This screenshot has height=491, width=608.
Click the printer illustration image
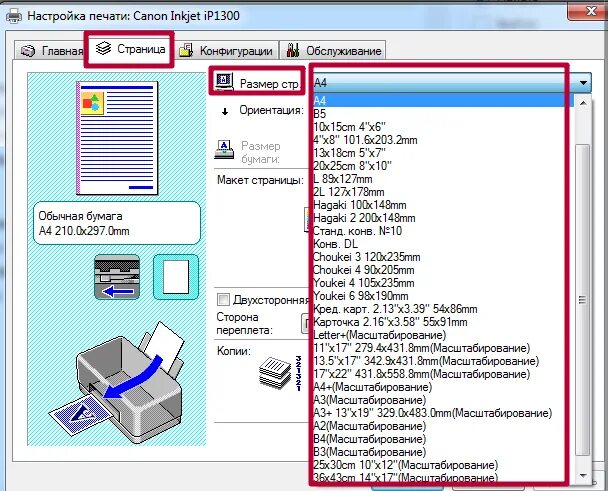click(116, 382)
